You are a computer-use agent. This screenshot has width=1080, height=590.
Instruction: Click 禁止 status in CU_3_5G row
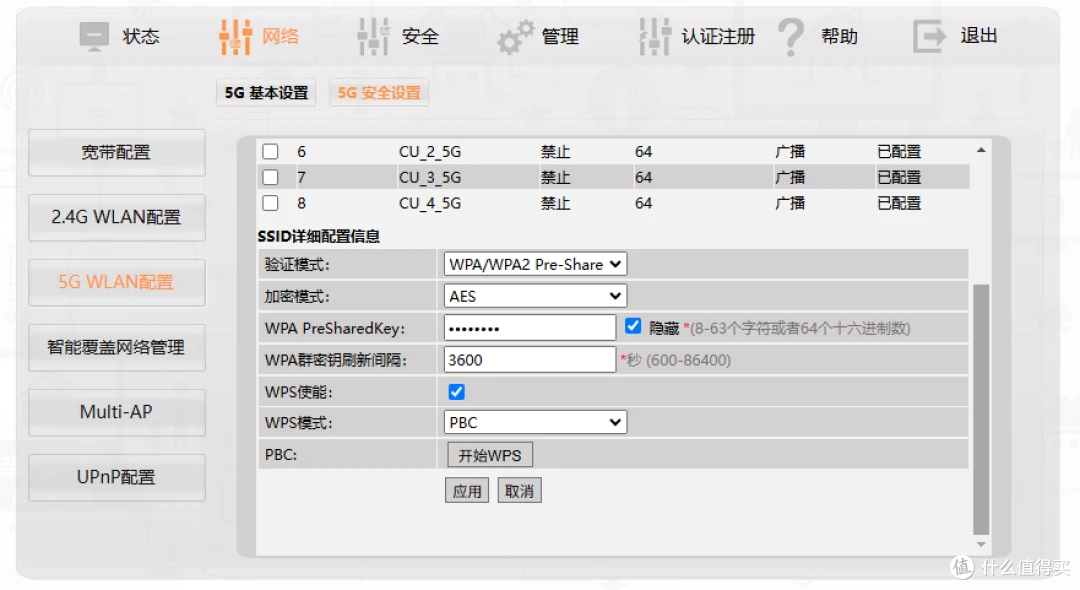coord(555,178)
